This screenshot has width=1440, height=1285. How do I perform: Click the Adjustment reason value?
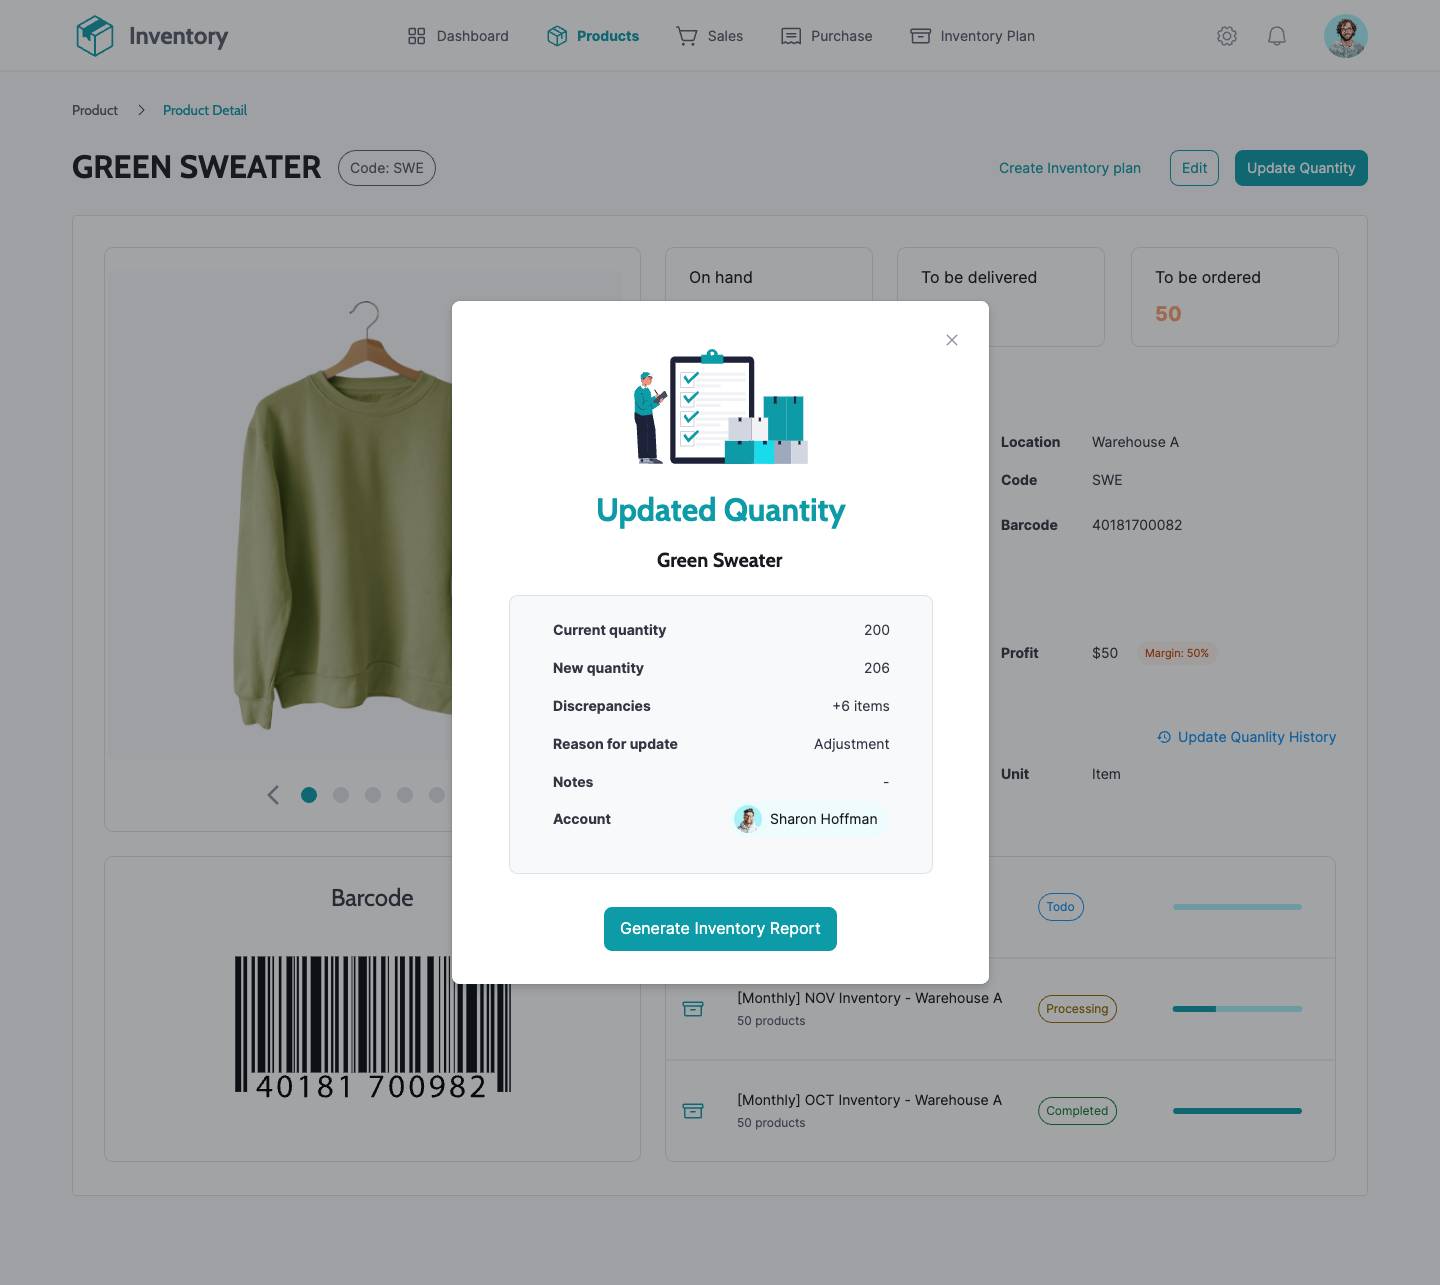[x=852, y=744]
